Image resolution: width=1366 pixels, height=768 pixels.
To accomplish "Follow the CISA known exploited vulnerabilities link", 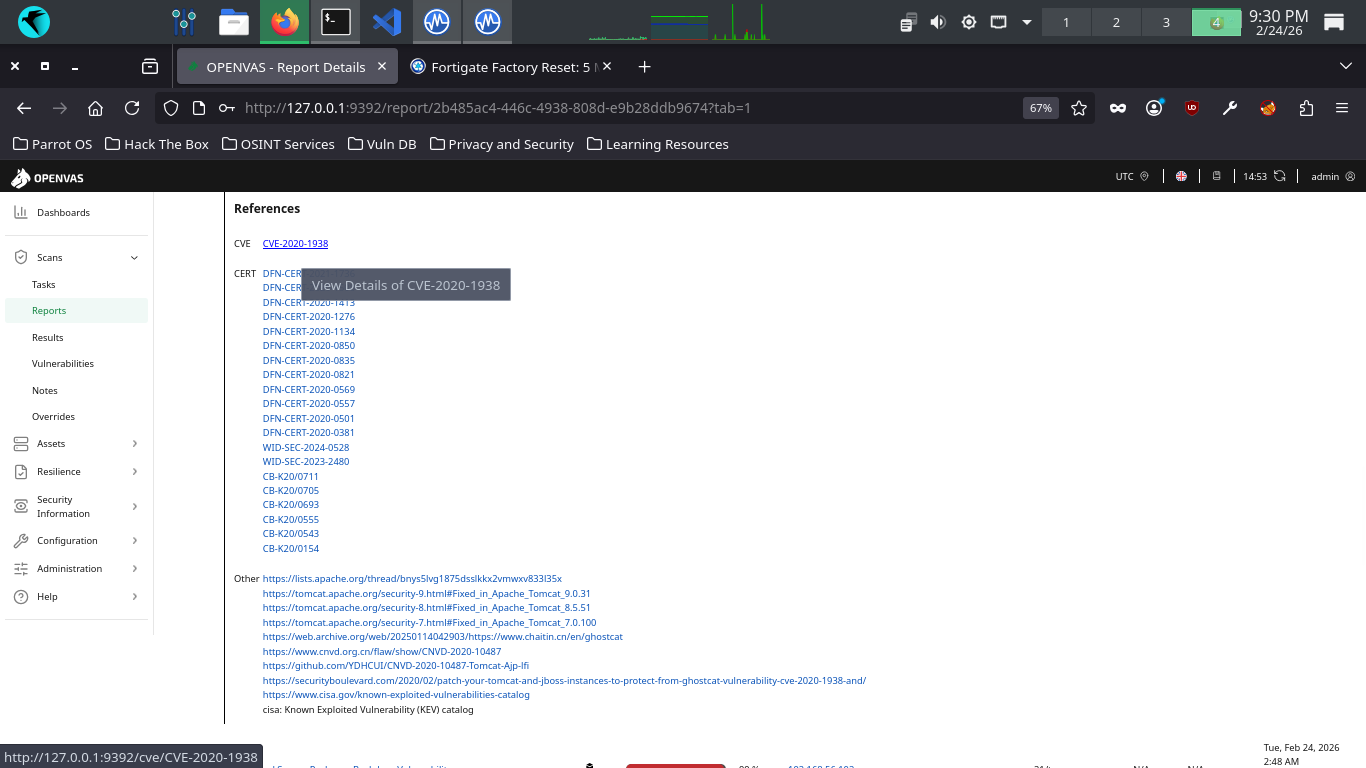I will [x=396, y=695].
